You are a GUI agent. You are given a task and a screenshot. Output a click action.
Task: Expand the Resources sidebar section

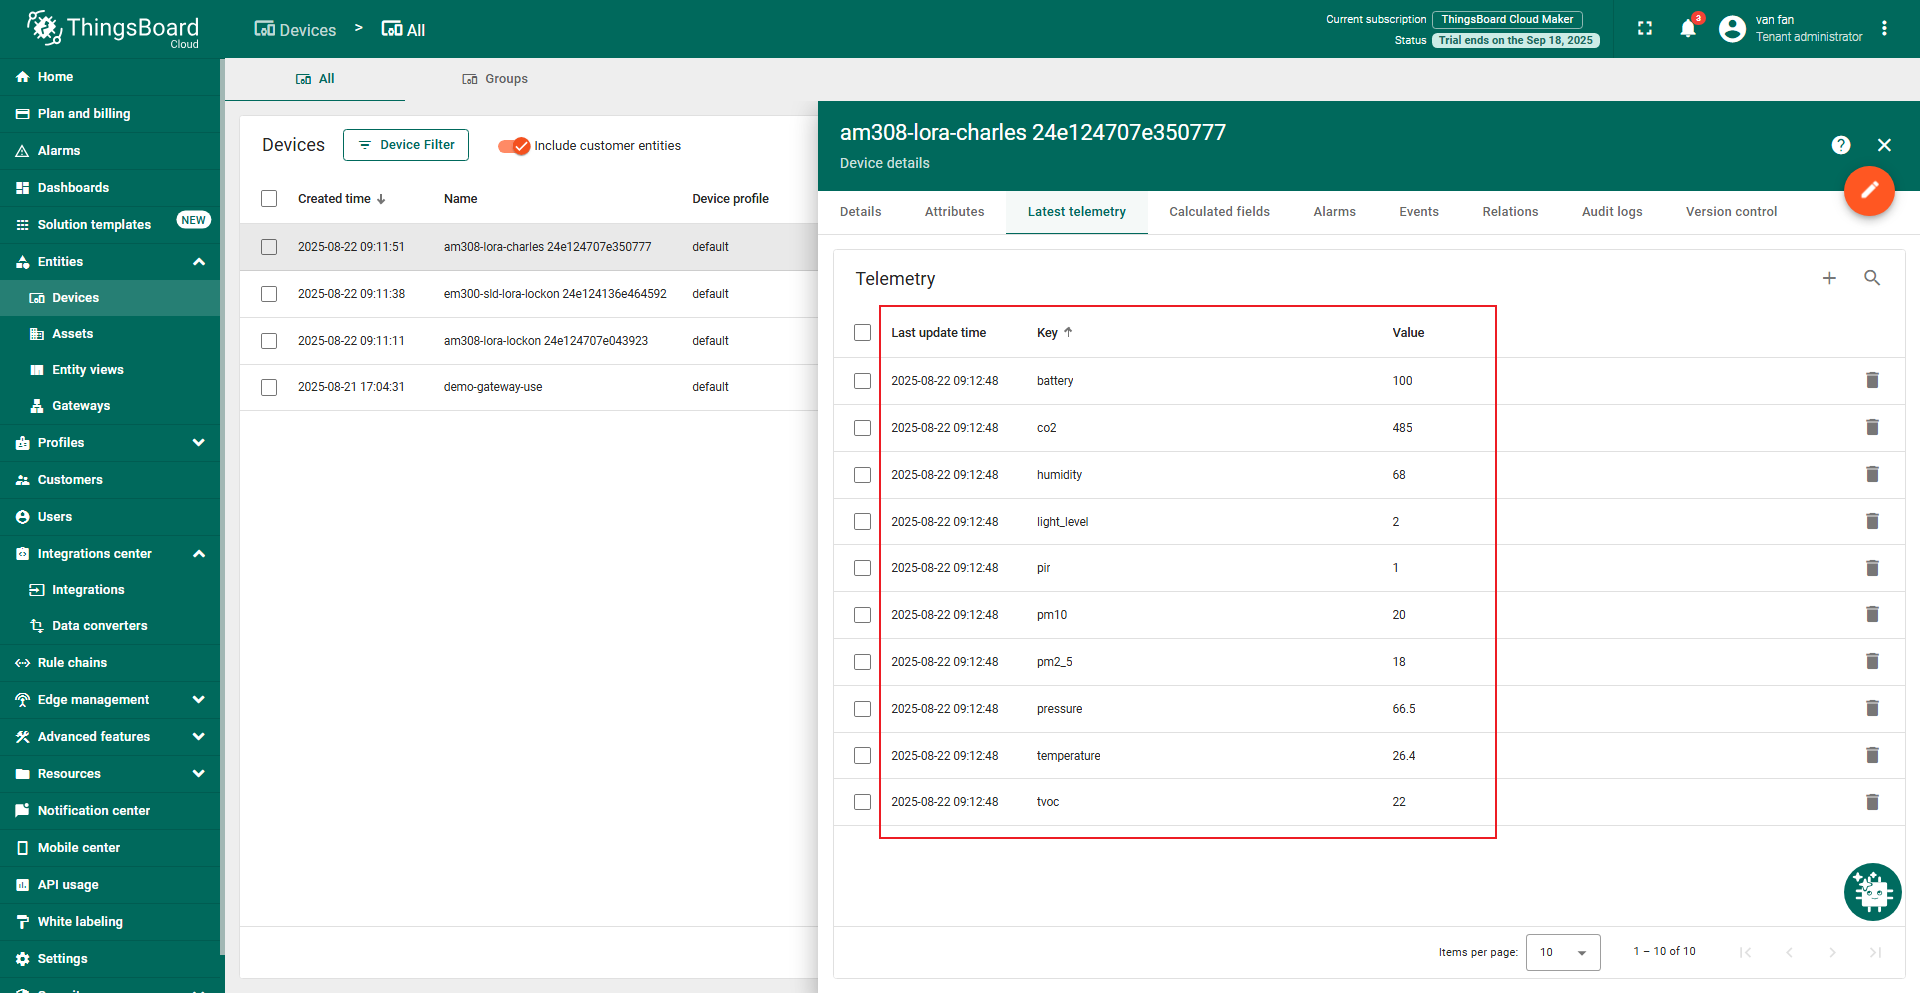[199, 774]
